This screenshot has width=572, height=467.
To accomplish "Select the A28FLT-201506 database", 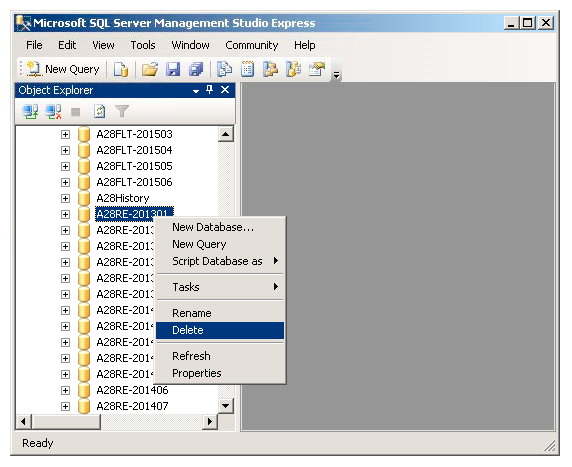I will pos(134,182).
